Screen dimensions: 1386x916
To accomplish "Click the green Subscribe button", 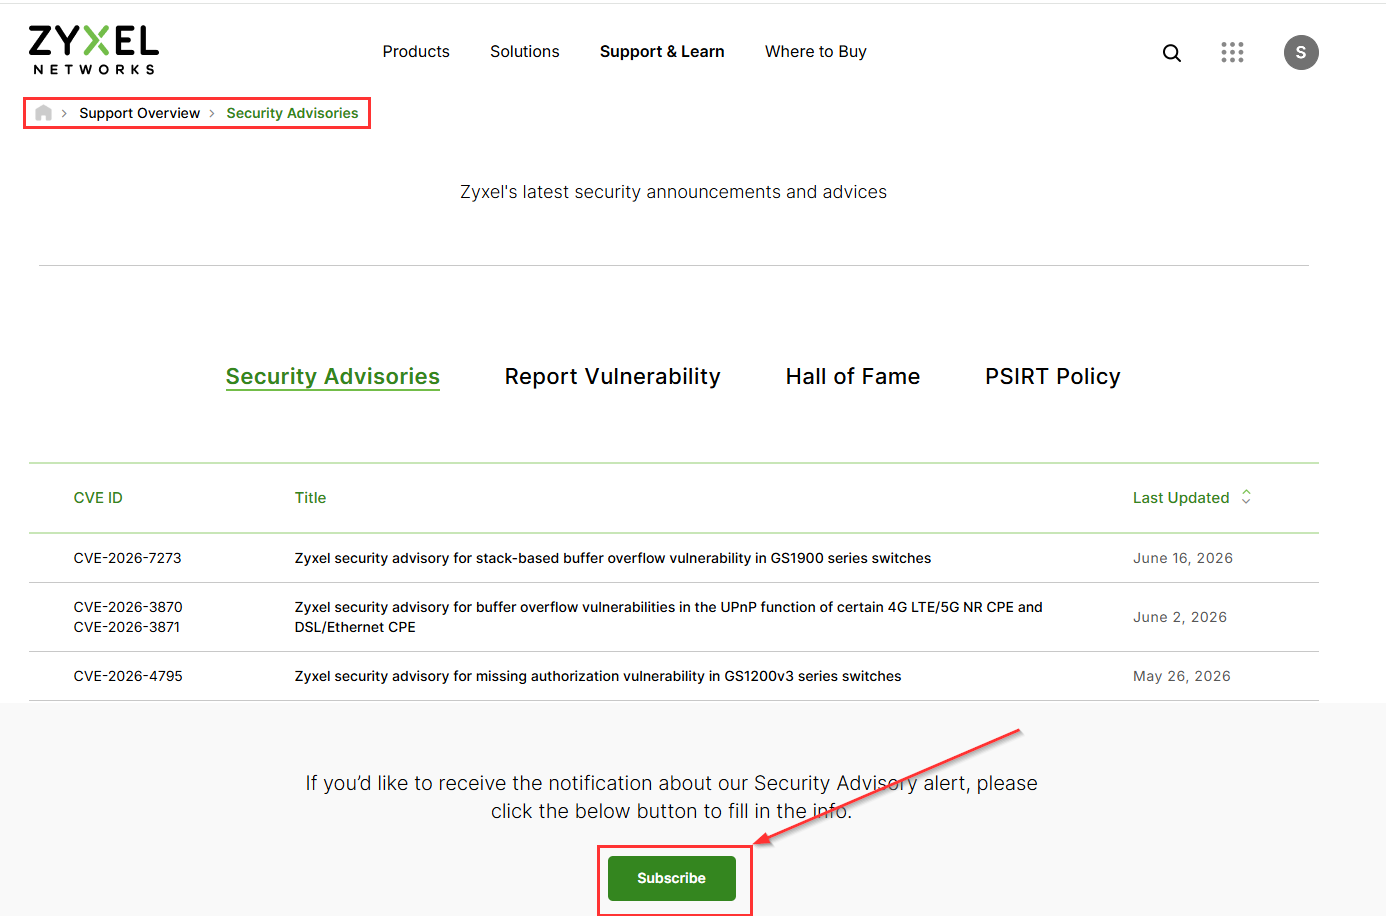I will [x=672, y=878].
